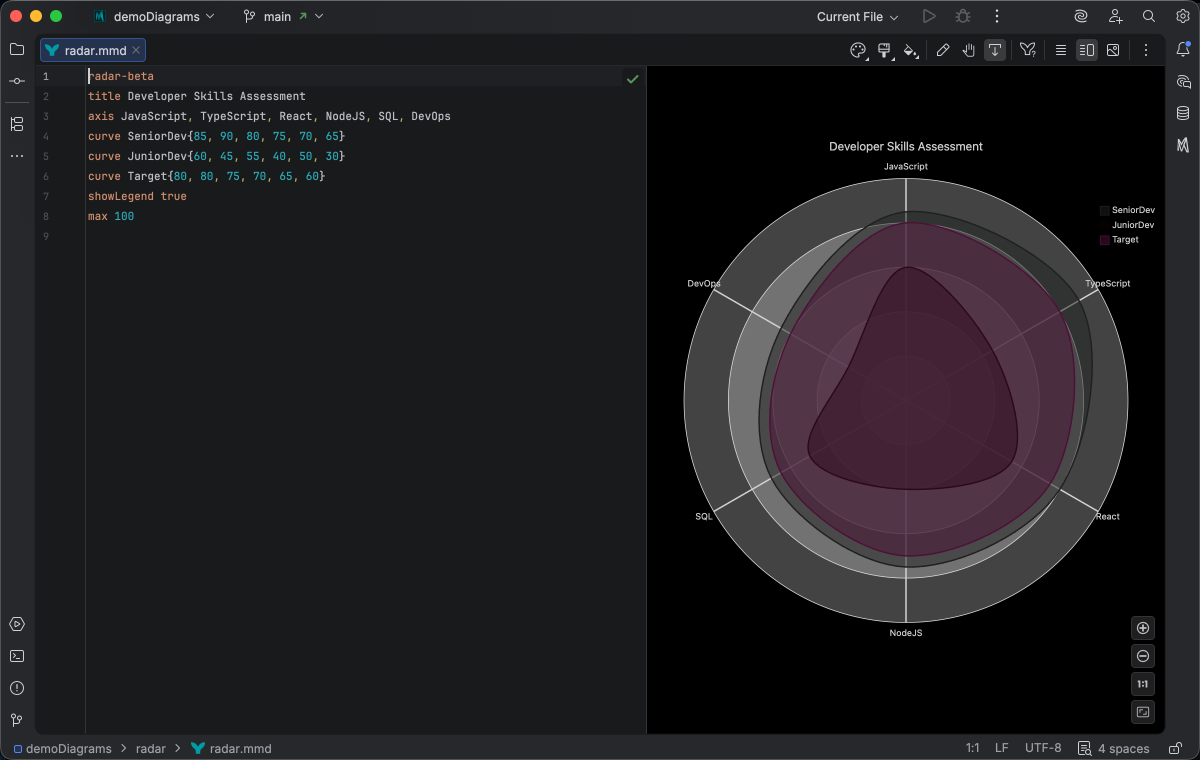The image size is (1200, 760).
Task: Click the 1:1 caret position indicator
Action: [x=972, y=748]
